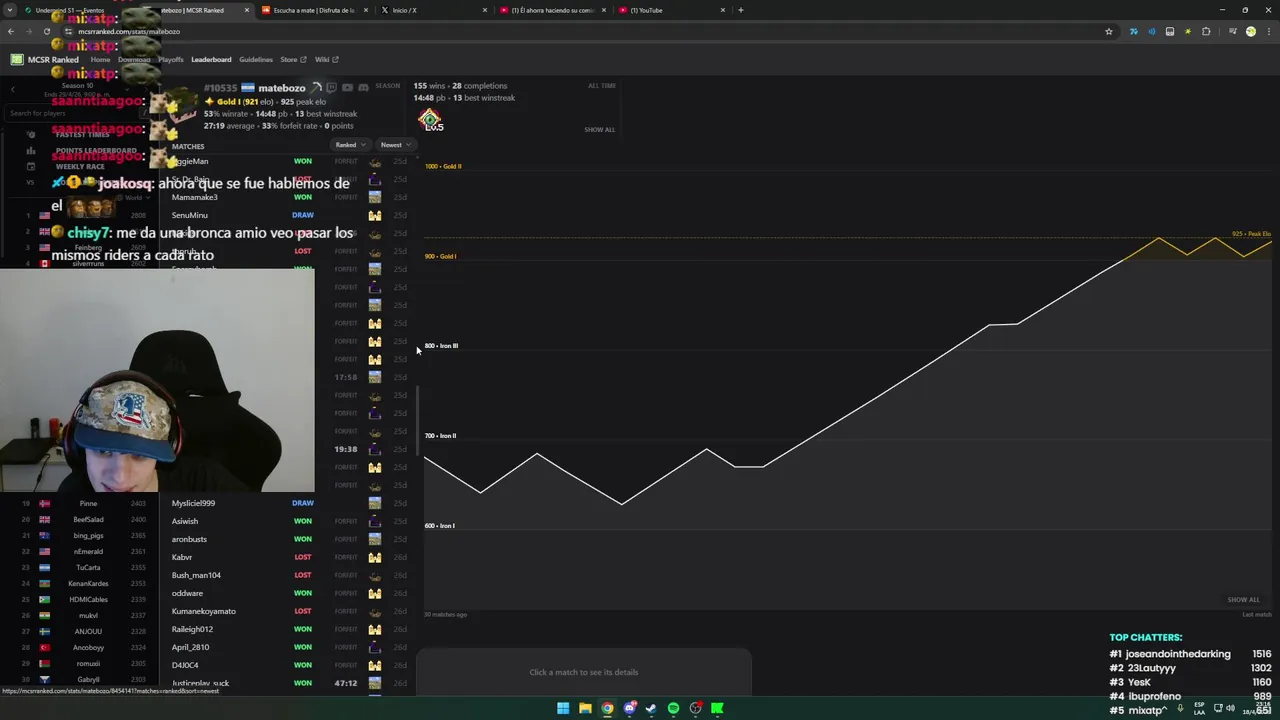Open the Guidelines nav item
Viewport: 1280px width, 720px height.
tap(256, 60)
